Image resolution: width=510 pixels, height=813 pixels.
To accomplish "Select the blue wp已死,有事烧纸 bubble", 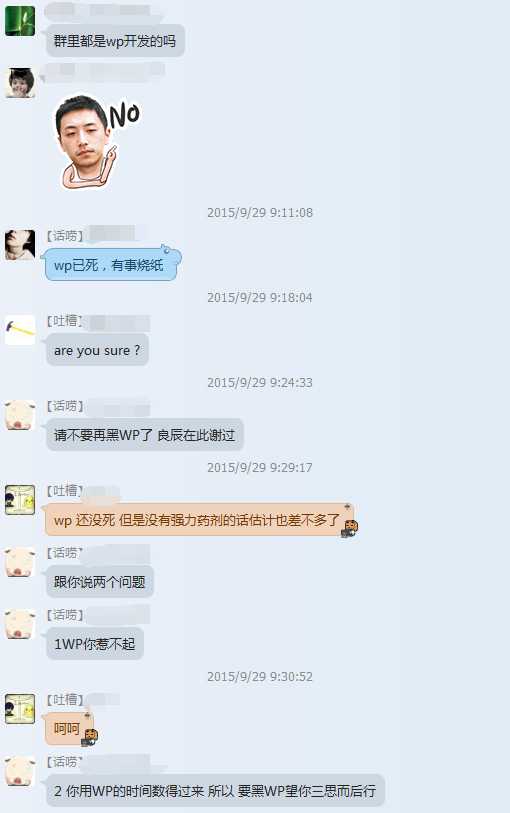I will 111,264.
